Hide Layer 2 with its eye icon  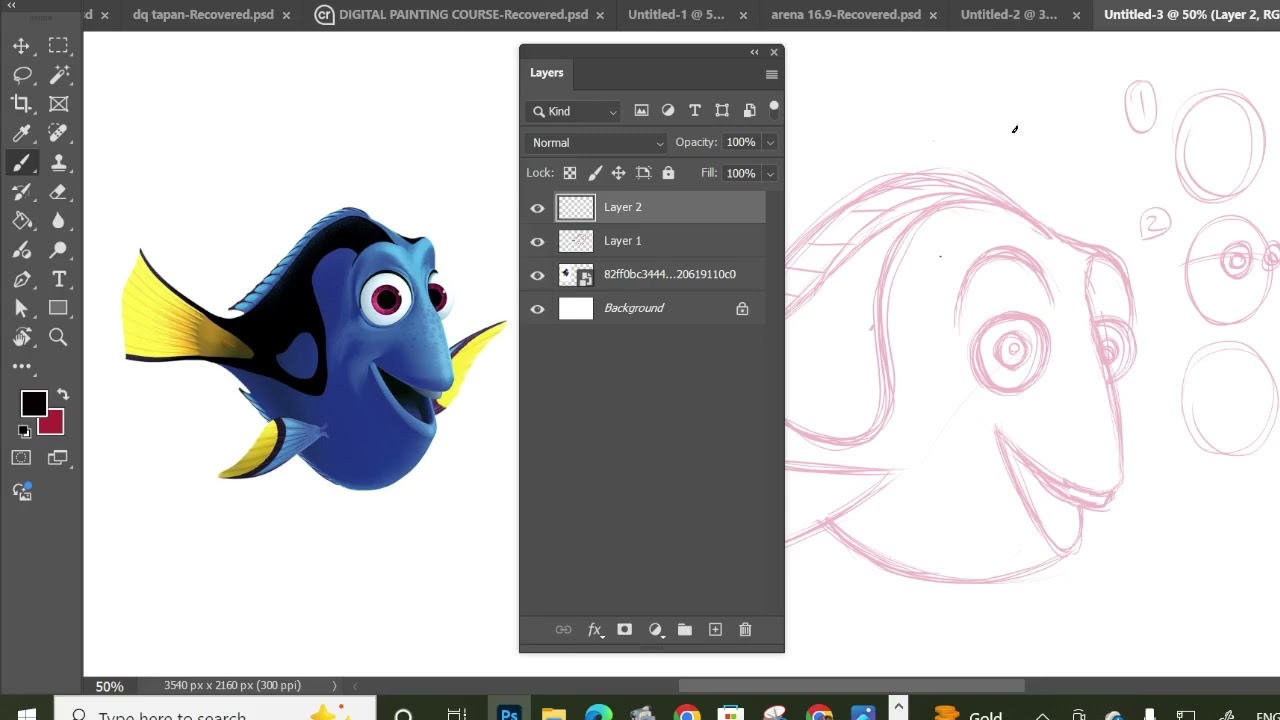tap(537, 208)
